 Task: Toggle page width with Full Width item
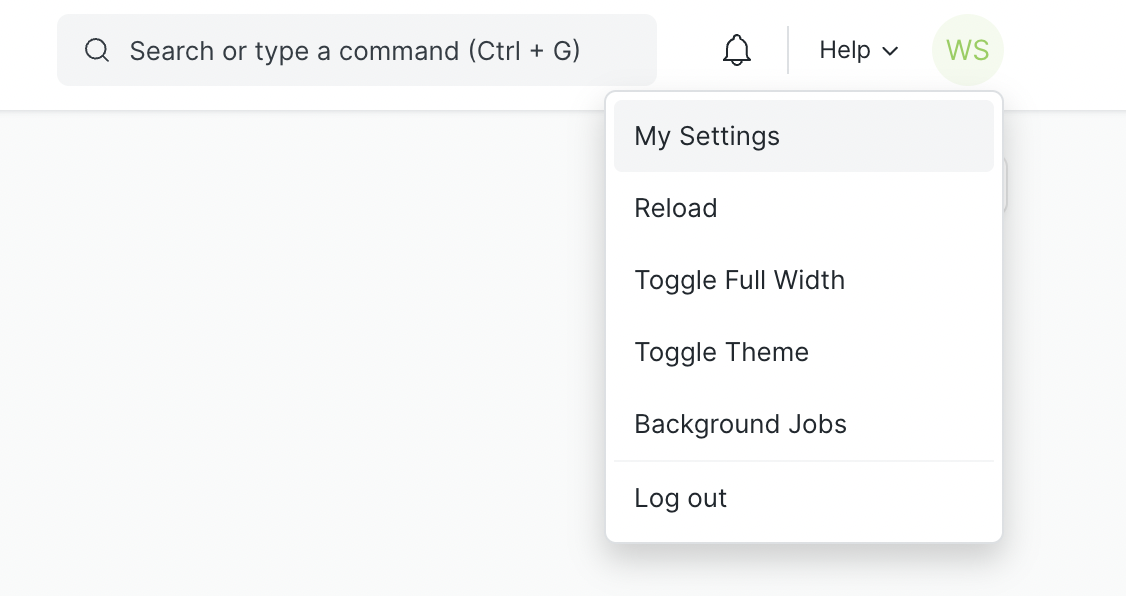[804, 280]
